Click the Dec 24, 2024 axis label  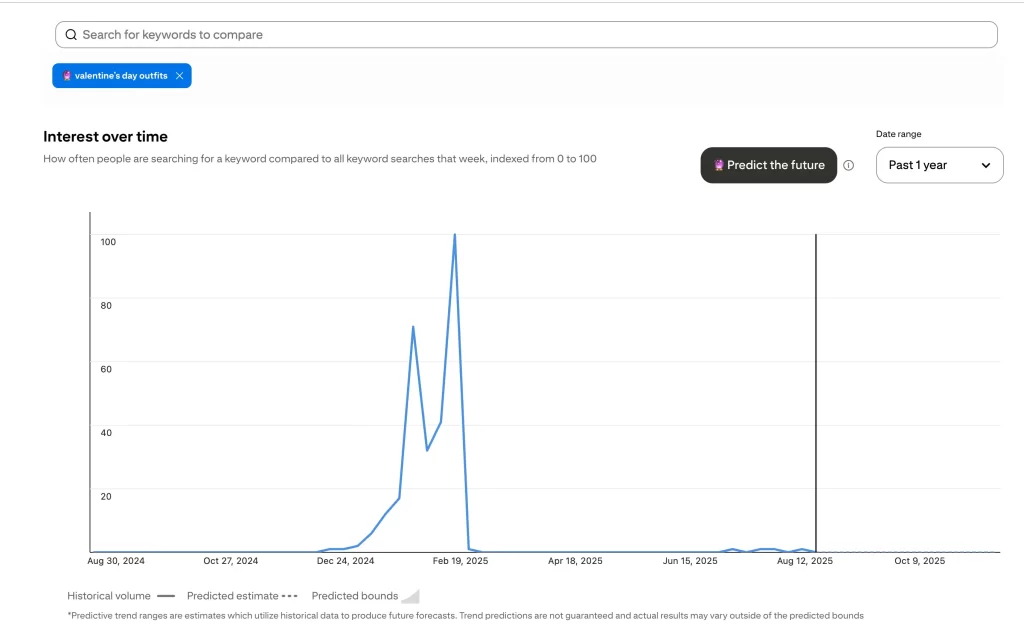click(345, 561)
